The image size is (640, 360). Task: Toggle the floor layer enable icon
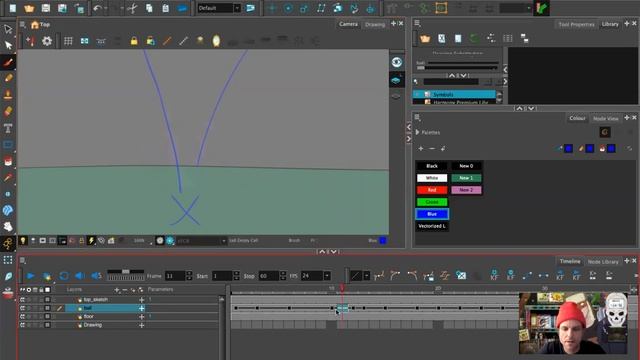[22, 317]
